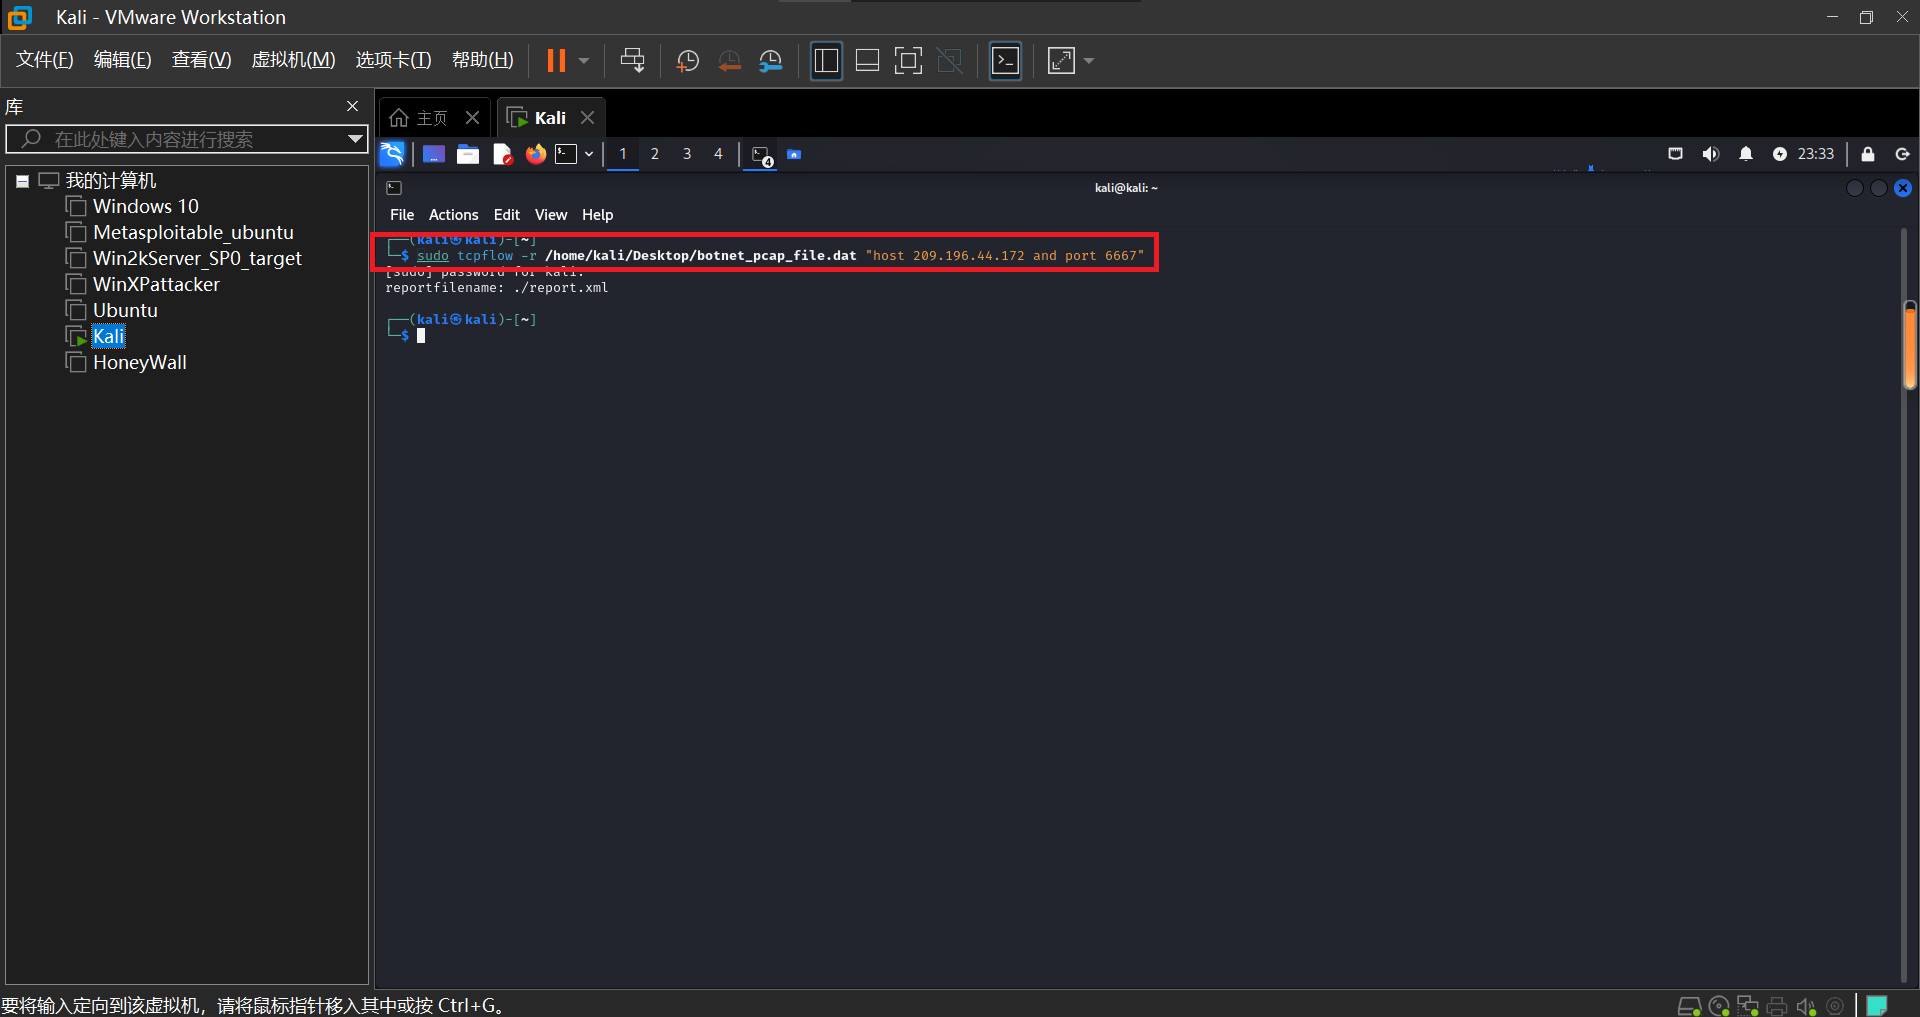This screenshot has height=1017, width=1920.
Task: Switch to workspace 4
Action: coord(718,154)
